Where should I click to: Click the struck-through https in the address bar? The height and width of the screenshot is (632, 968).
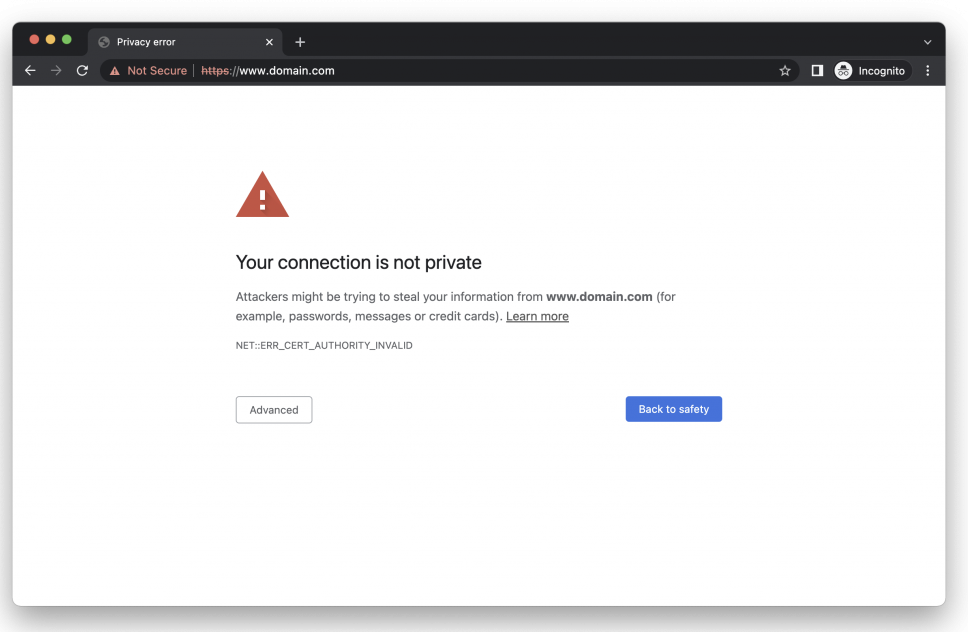click(x=213, y=70)
